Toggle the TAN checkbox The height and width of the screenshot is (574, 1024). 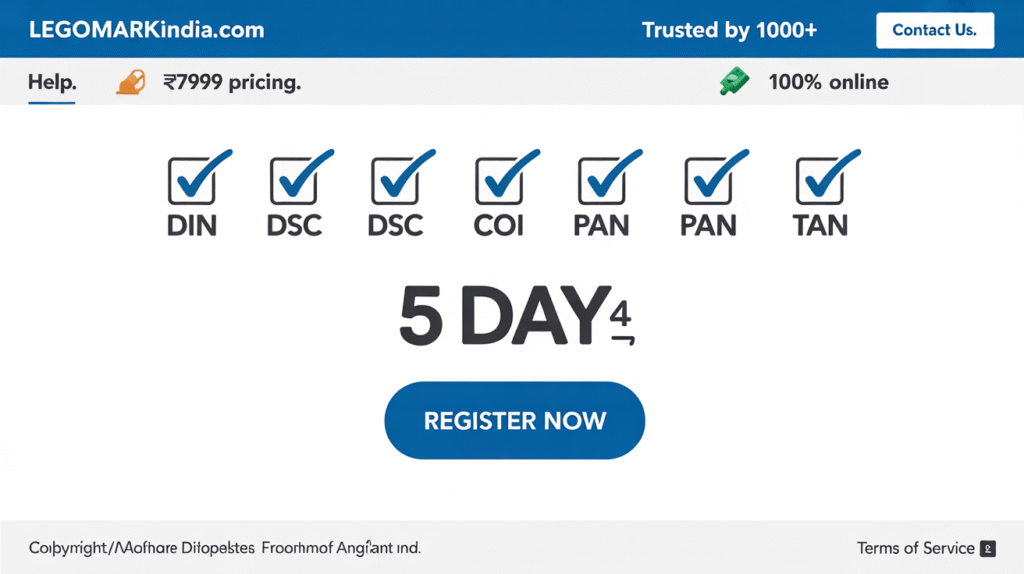820,181
